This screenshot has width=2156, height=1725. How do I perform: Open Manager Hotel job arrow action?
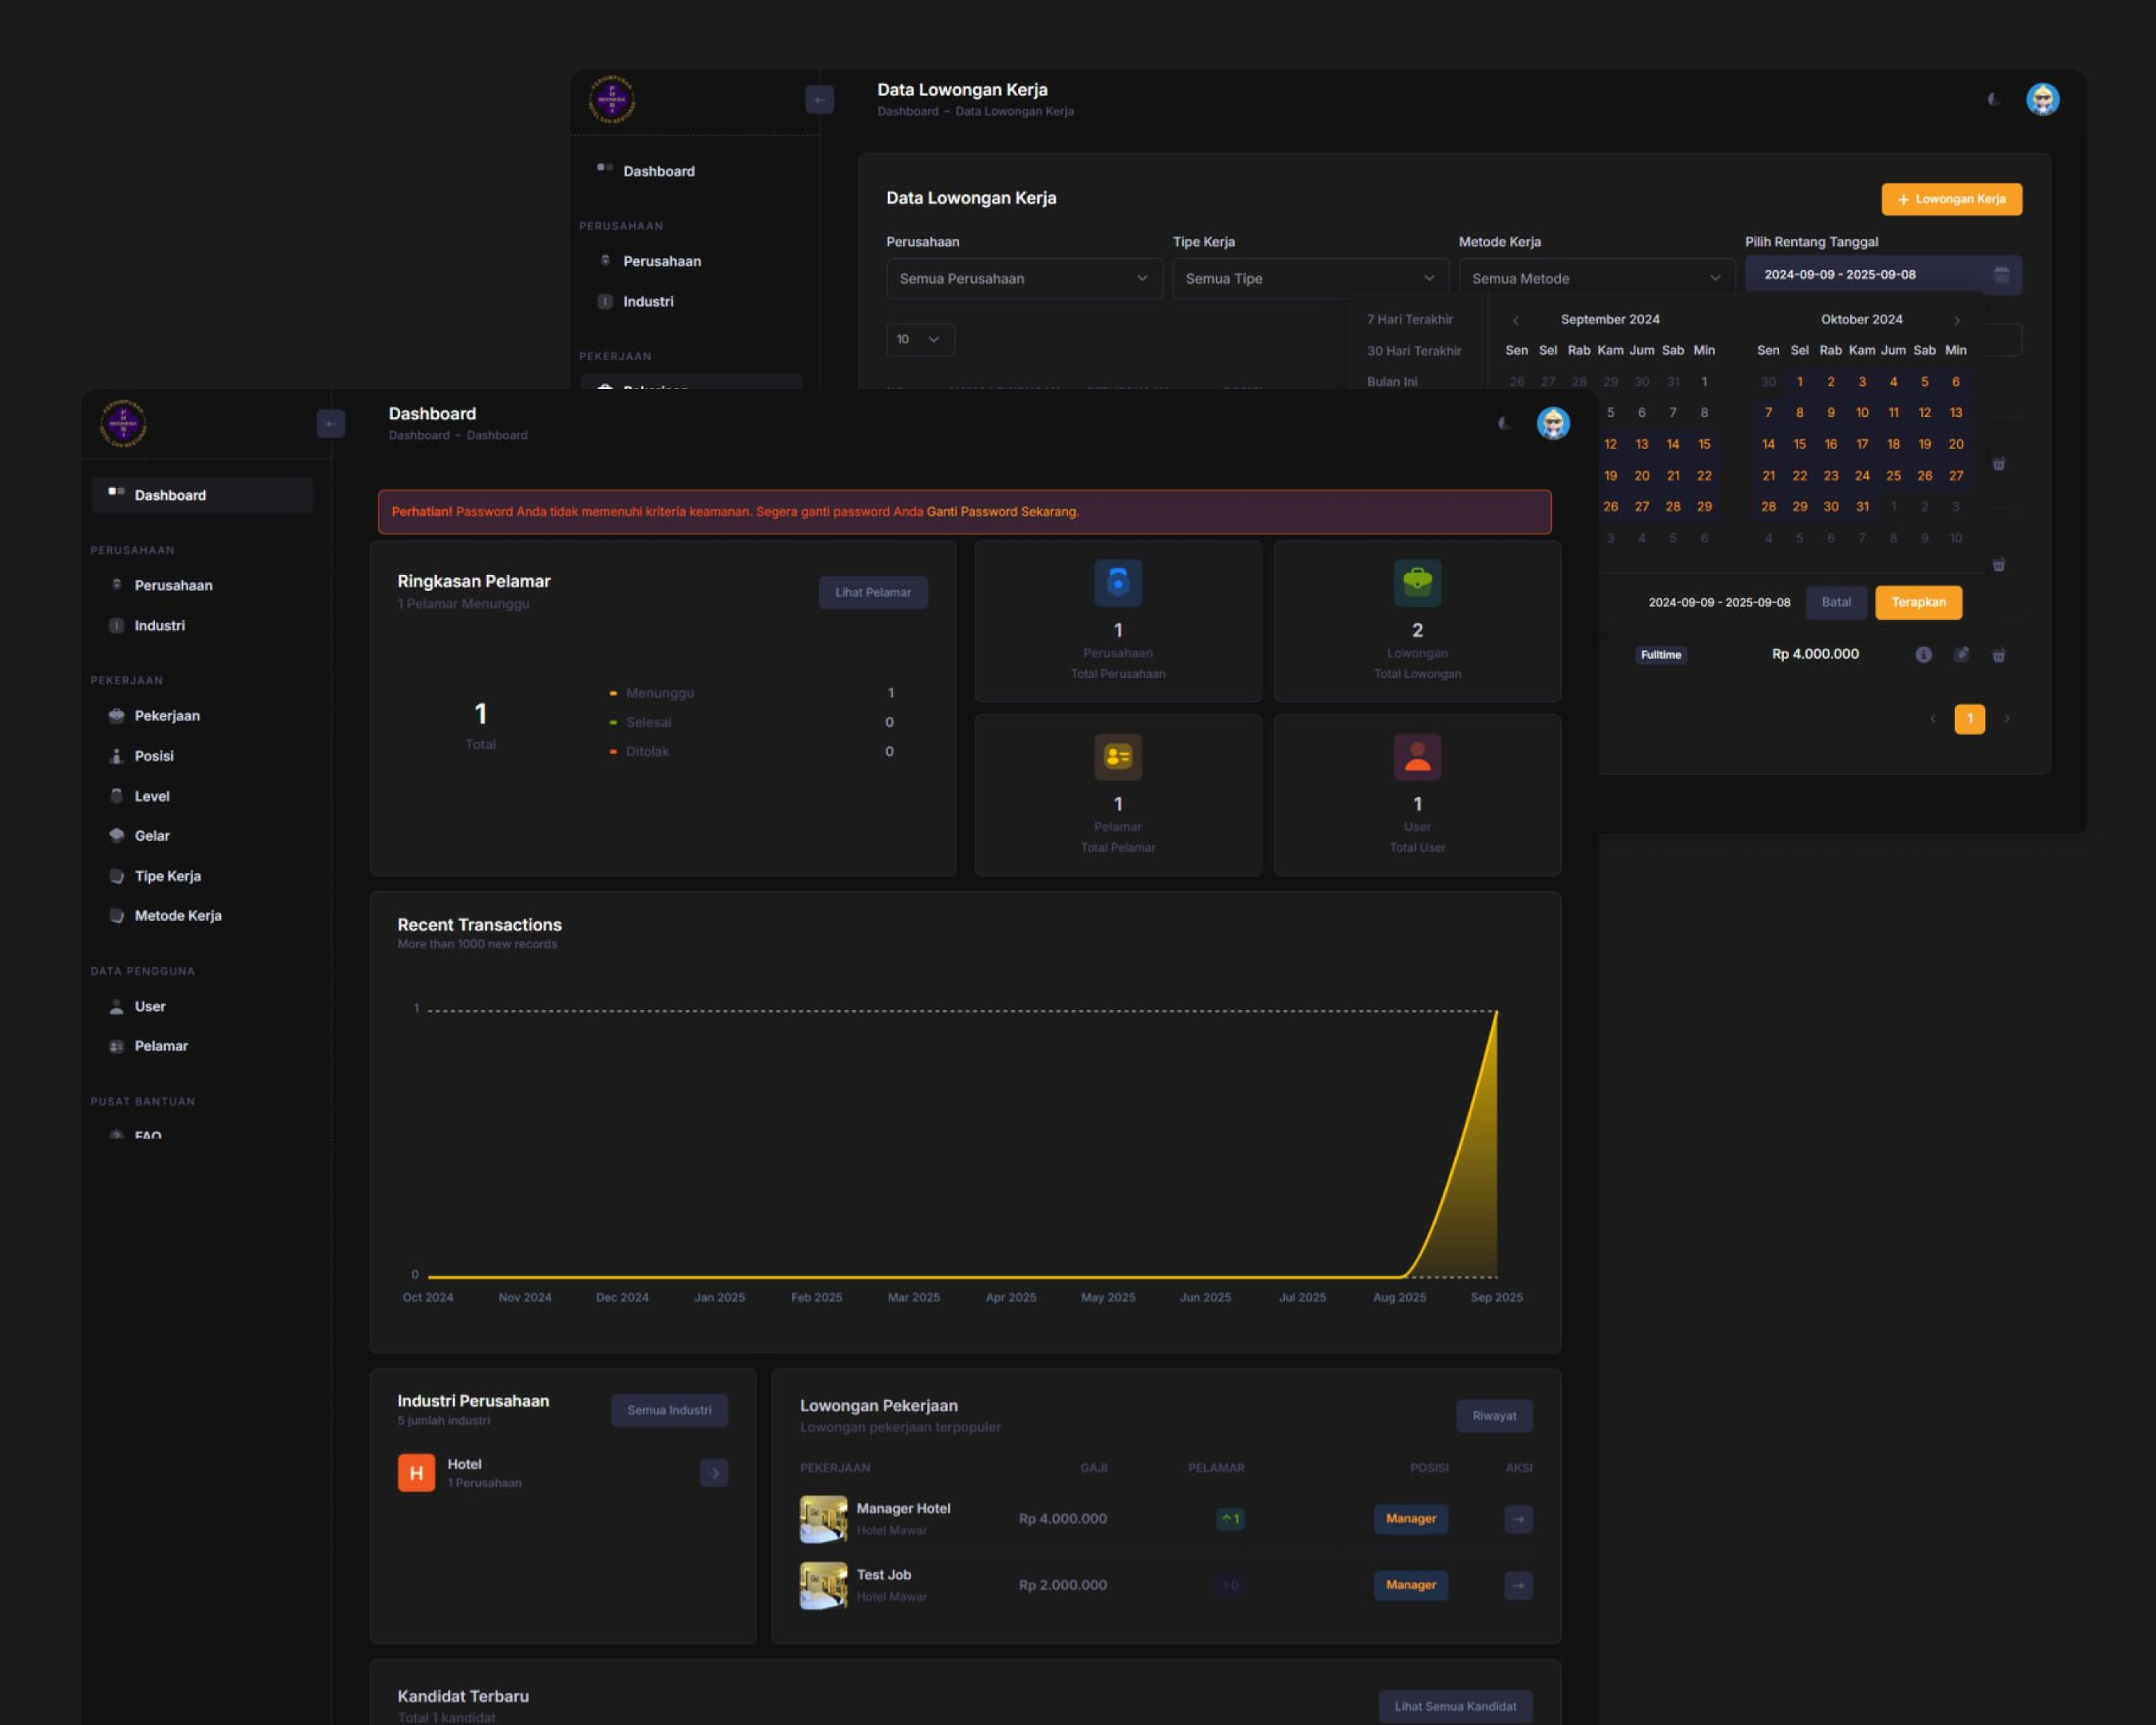[1518, 1519]
